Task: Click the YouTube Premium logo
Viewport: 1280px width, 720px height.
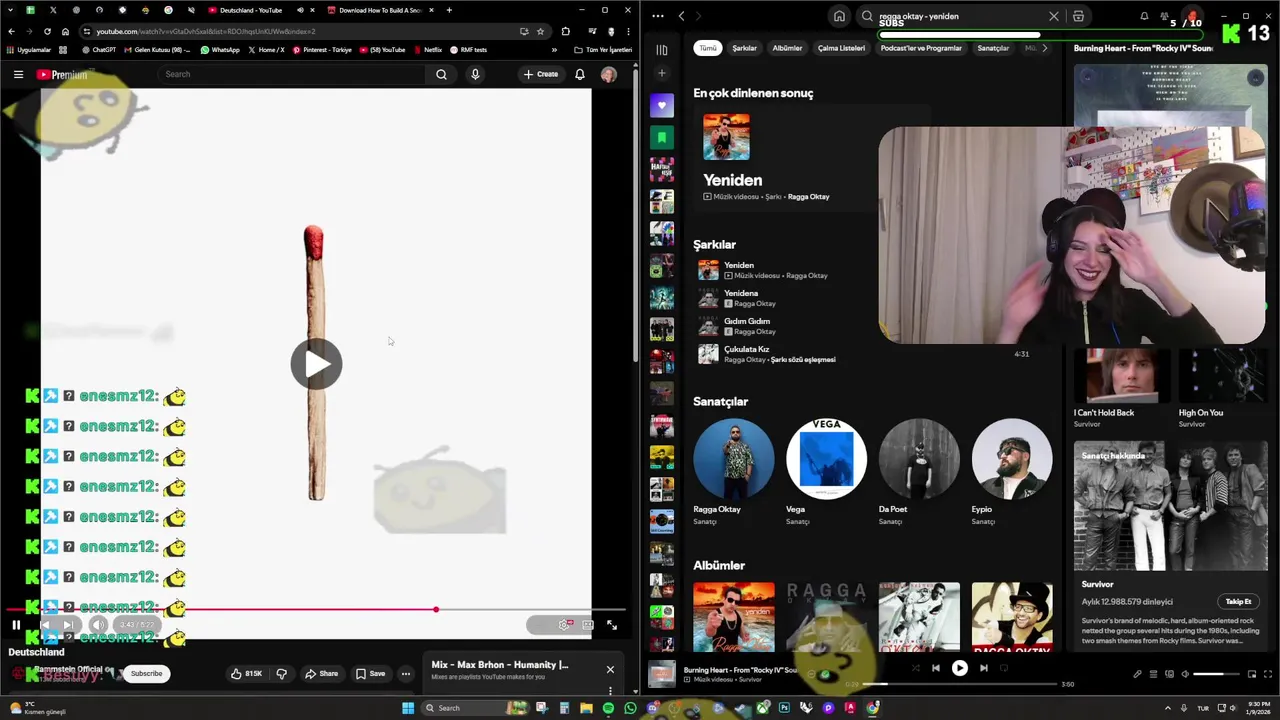Action: 62,74
